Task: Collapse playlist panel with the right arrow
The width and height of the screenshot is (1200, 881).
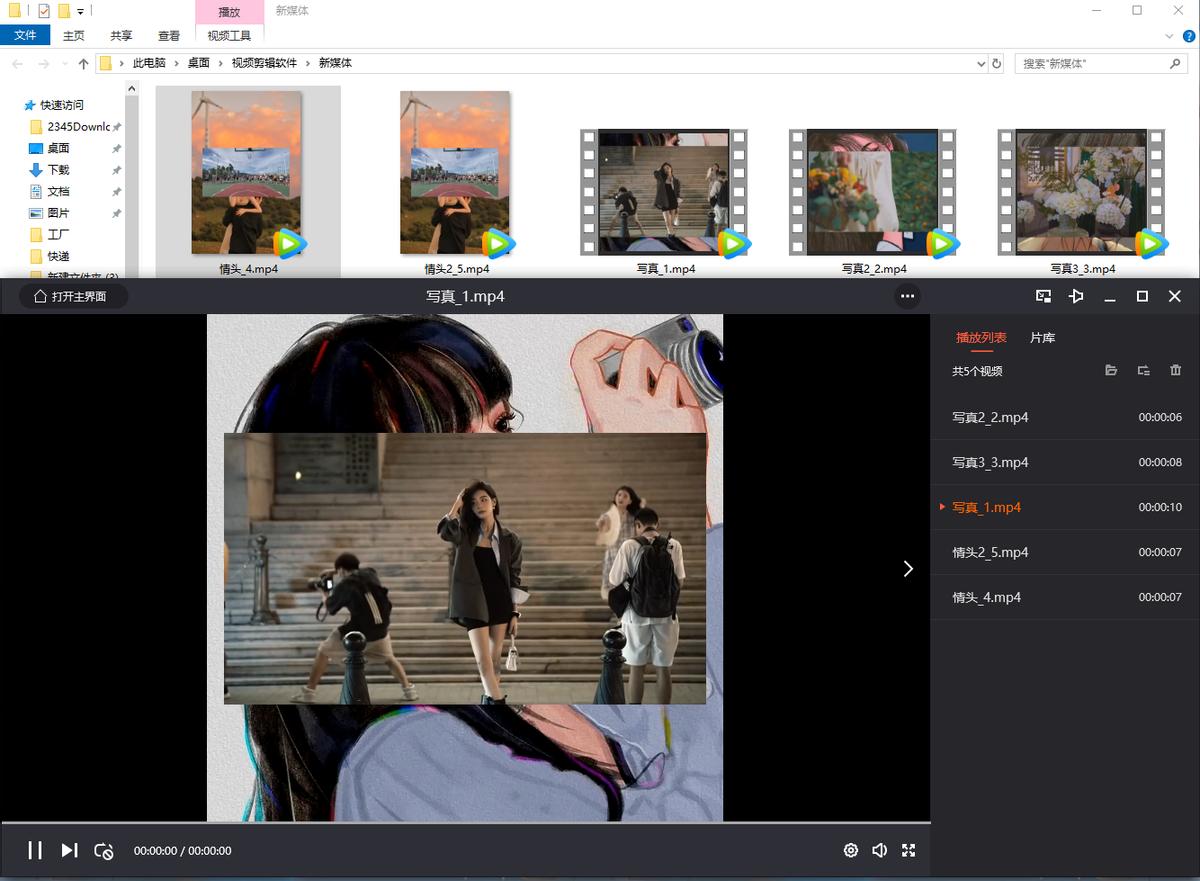Action: click(x=908, y=568)
